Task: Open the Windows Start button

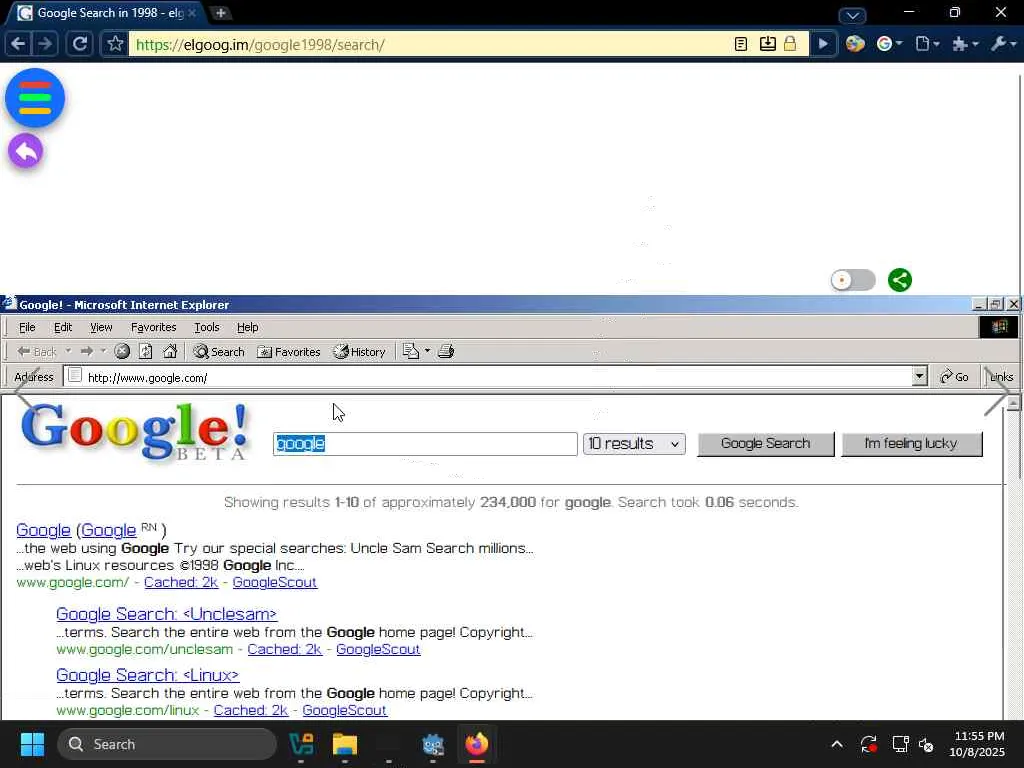Action: pyautogui.click(x=32, y=744)
